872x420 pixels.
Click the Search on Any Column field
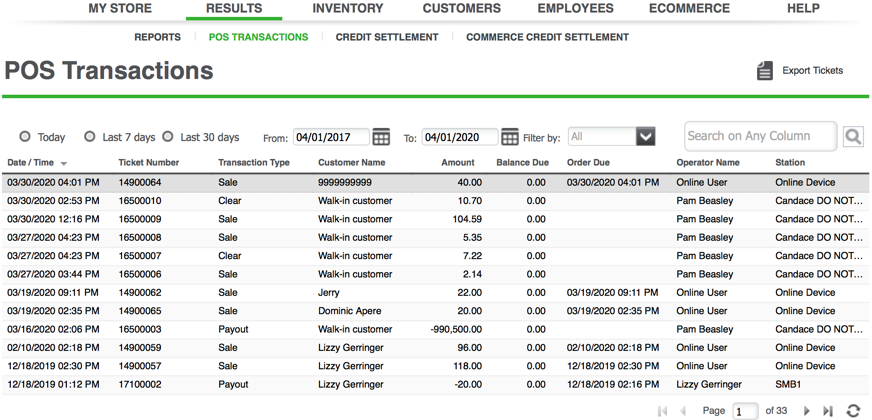click(761, 136)
